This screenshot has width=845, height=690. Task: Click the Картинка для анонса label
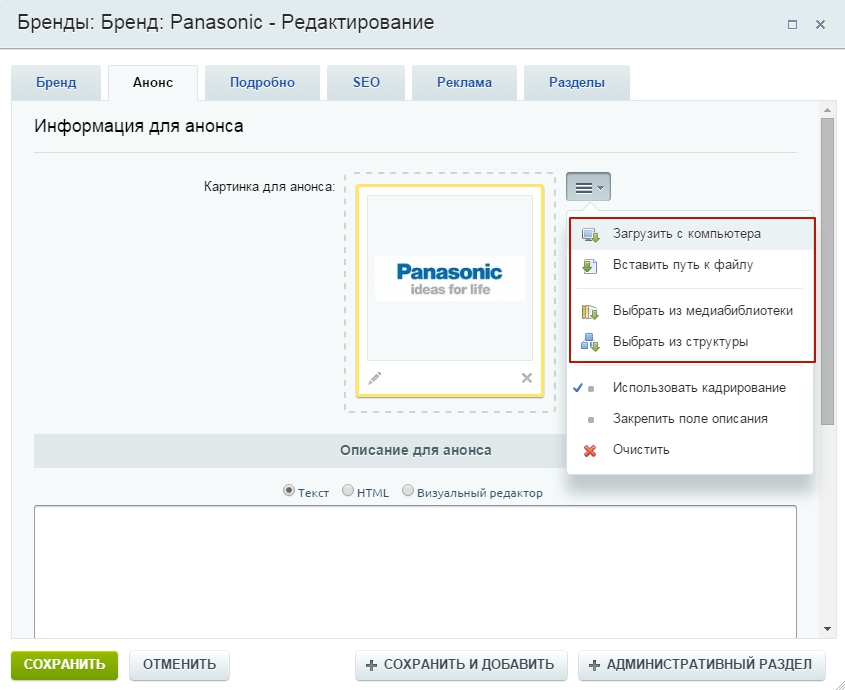269,187
